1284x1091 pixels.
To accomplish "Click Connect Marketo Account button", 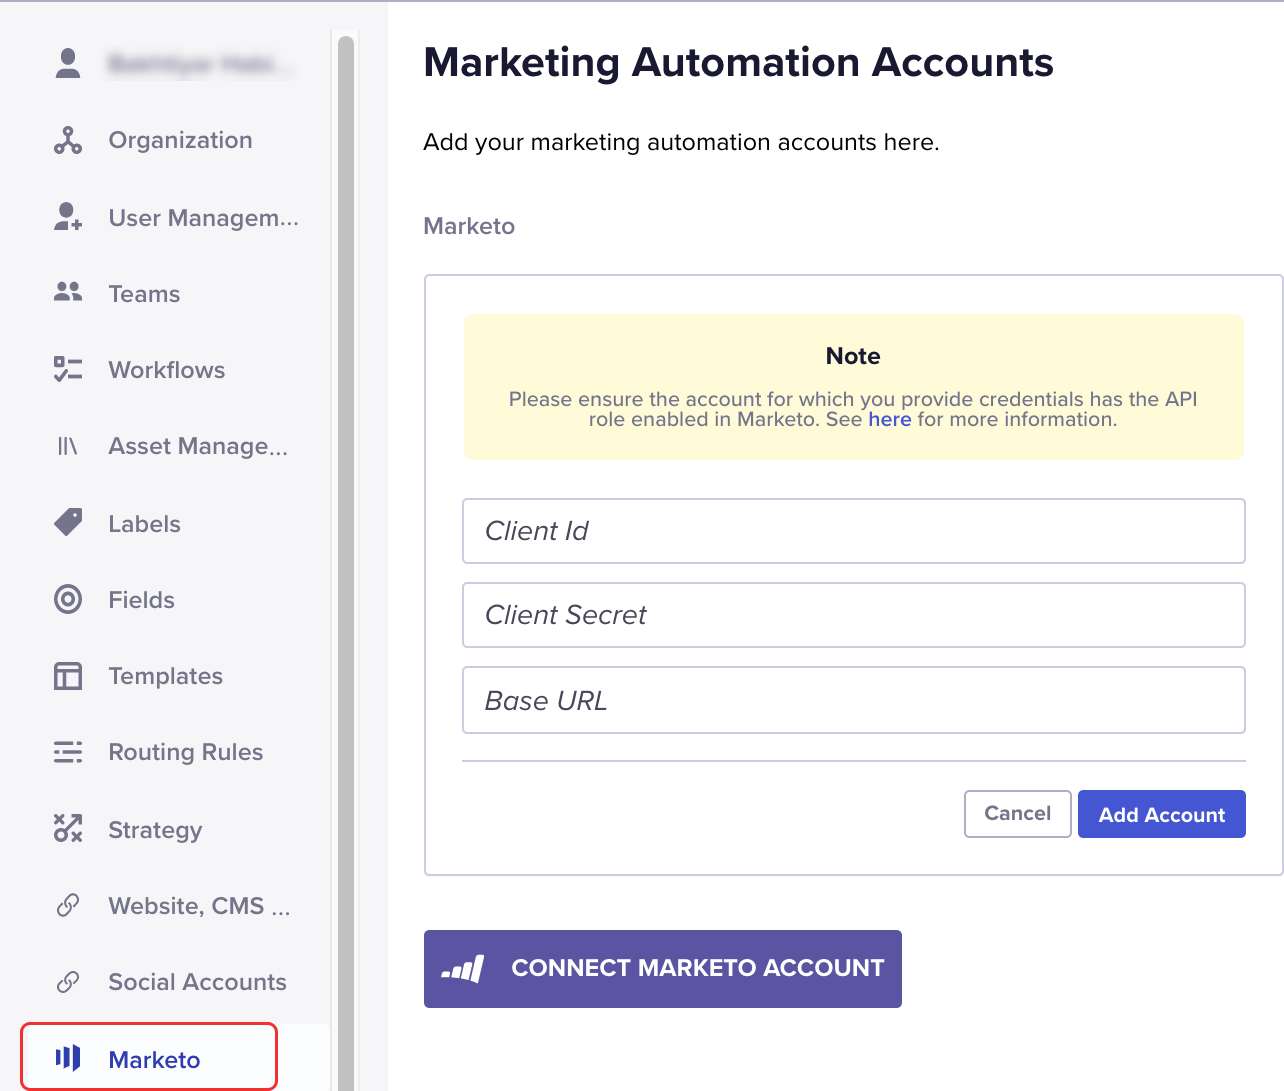I will pos(663,968).
